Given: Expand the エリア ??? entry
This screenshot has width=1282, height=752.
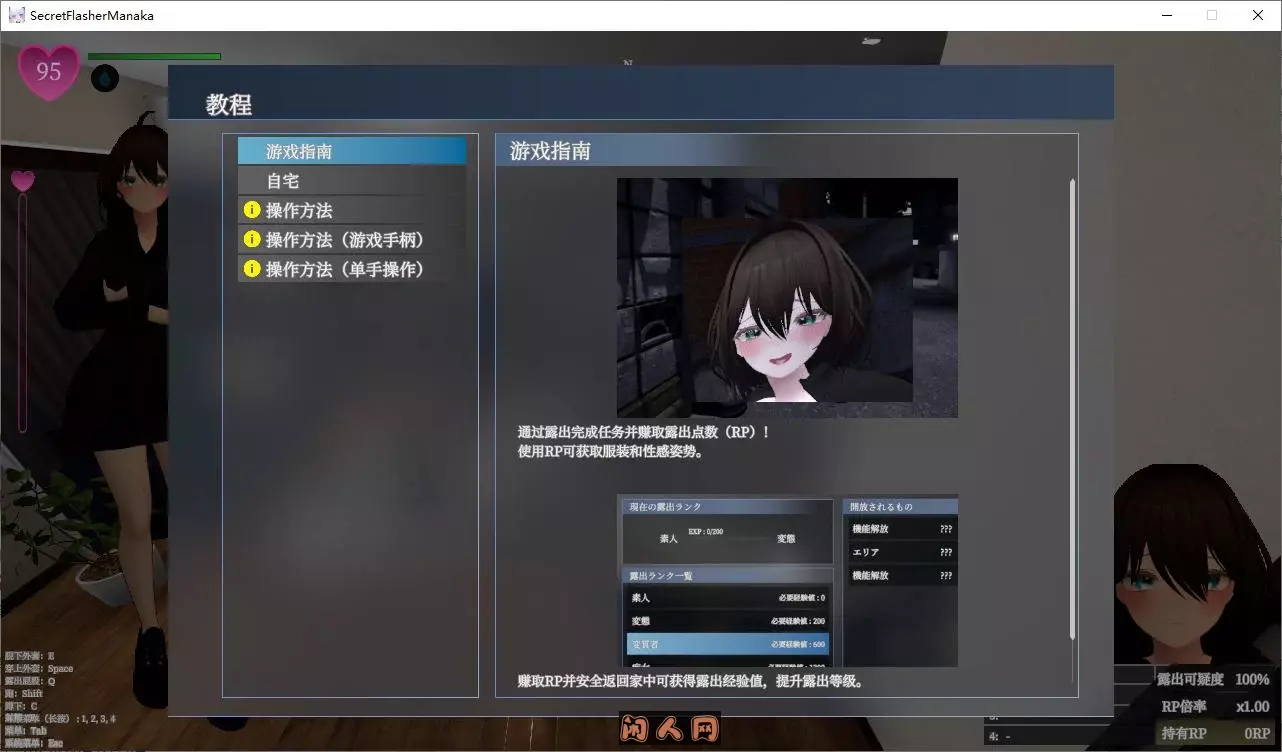Looking at the screenshot, I should pyautogui.click(x=901, y=551).
